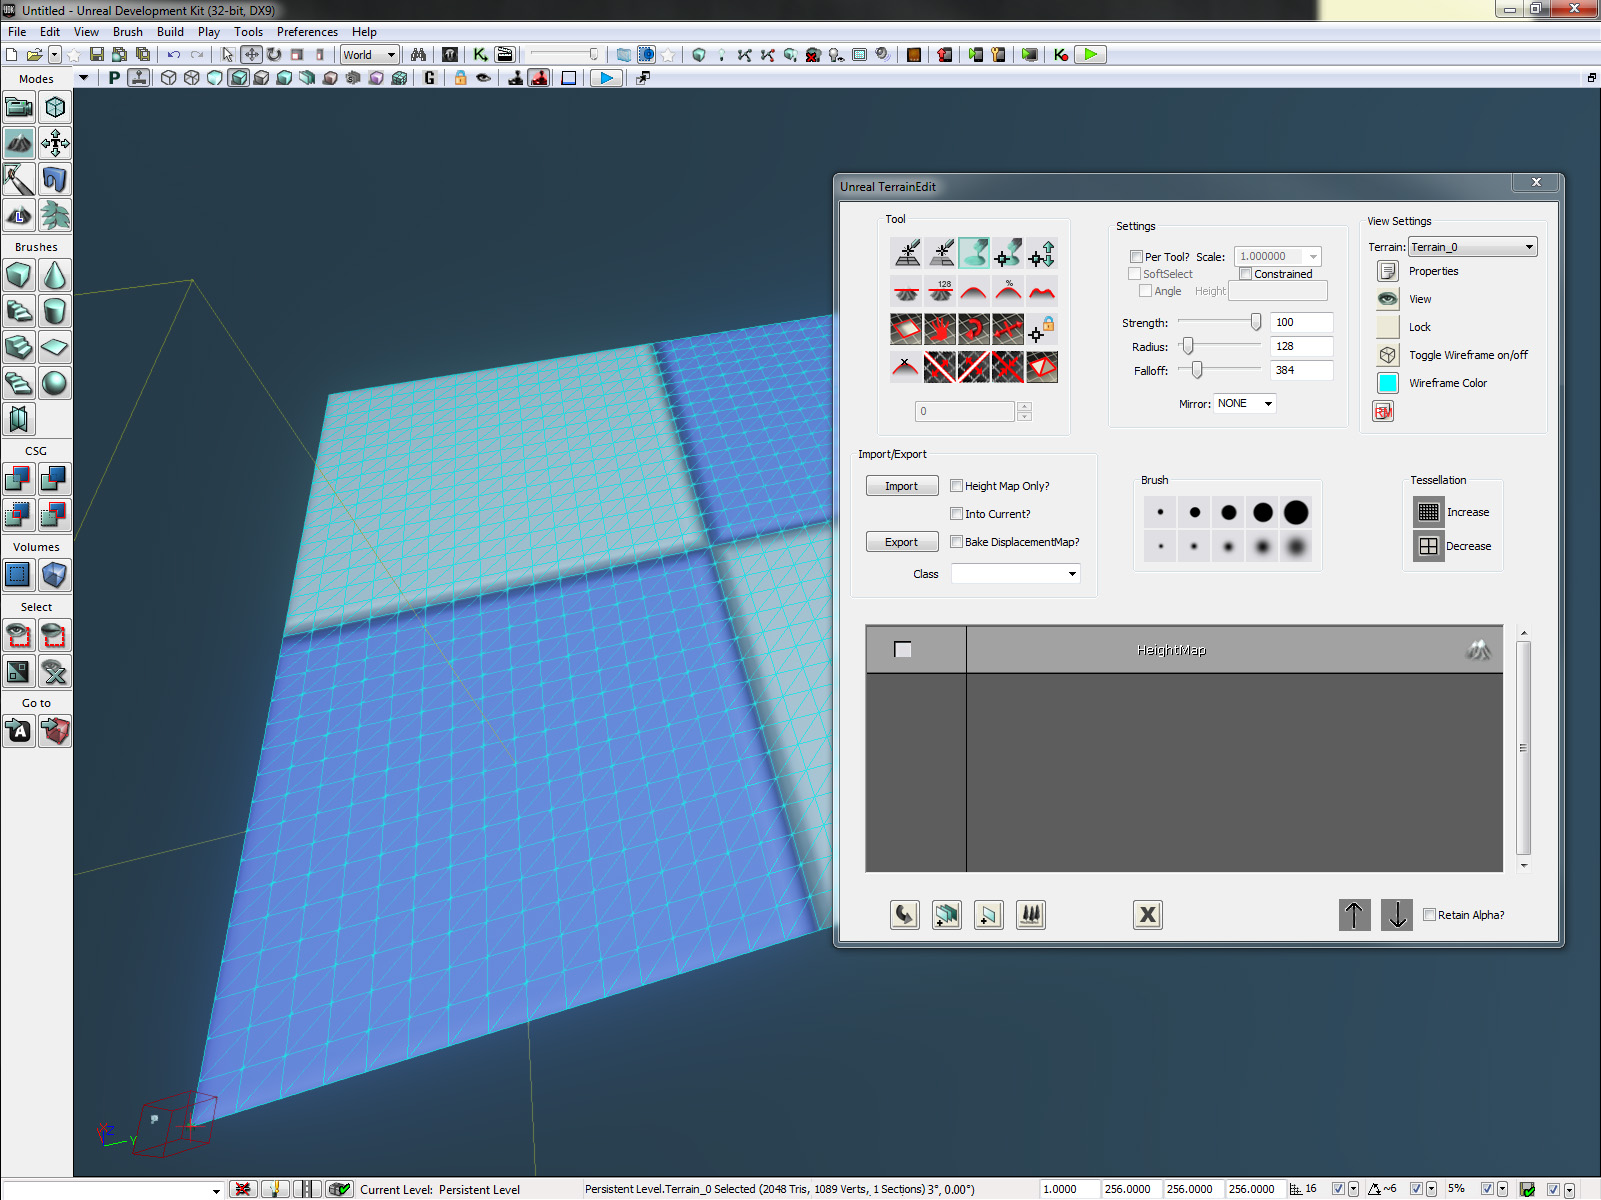This screenshot has height=1200, width=1601.
Task: Open the Preferences menu
Action: point(307,32)
